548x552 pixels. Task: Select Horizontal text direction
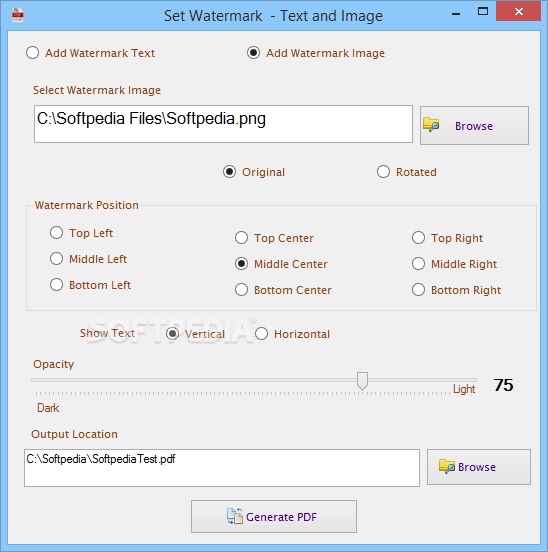[292, 333]
